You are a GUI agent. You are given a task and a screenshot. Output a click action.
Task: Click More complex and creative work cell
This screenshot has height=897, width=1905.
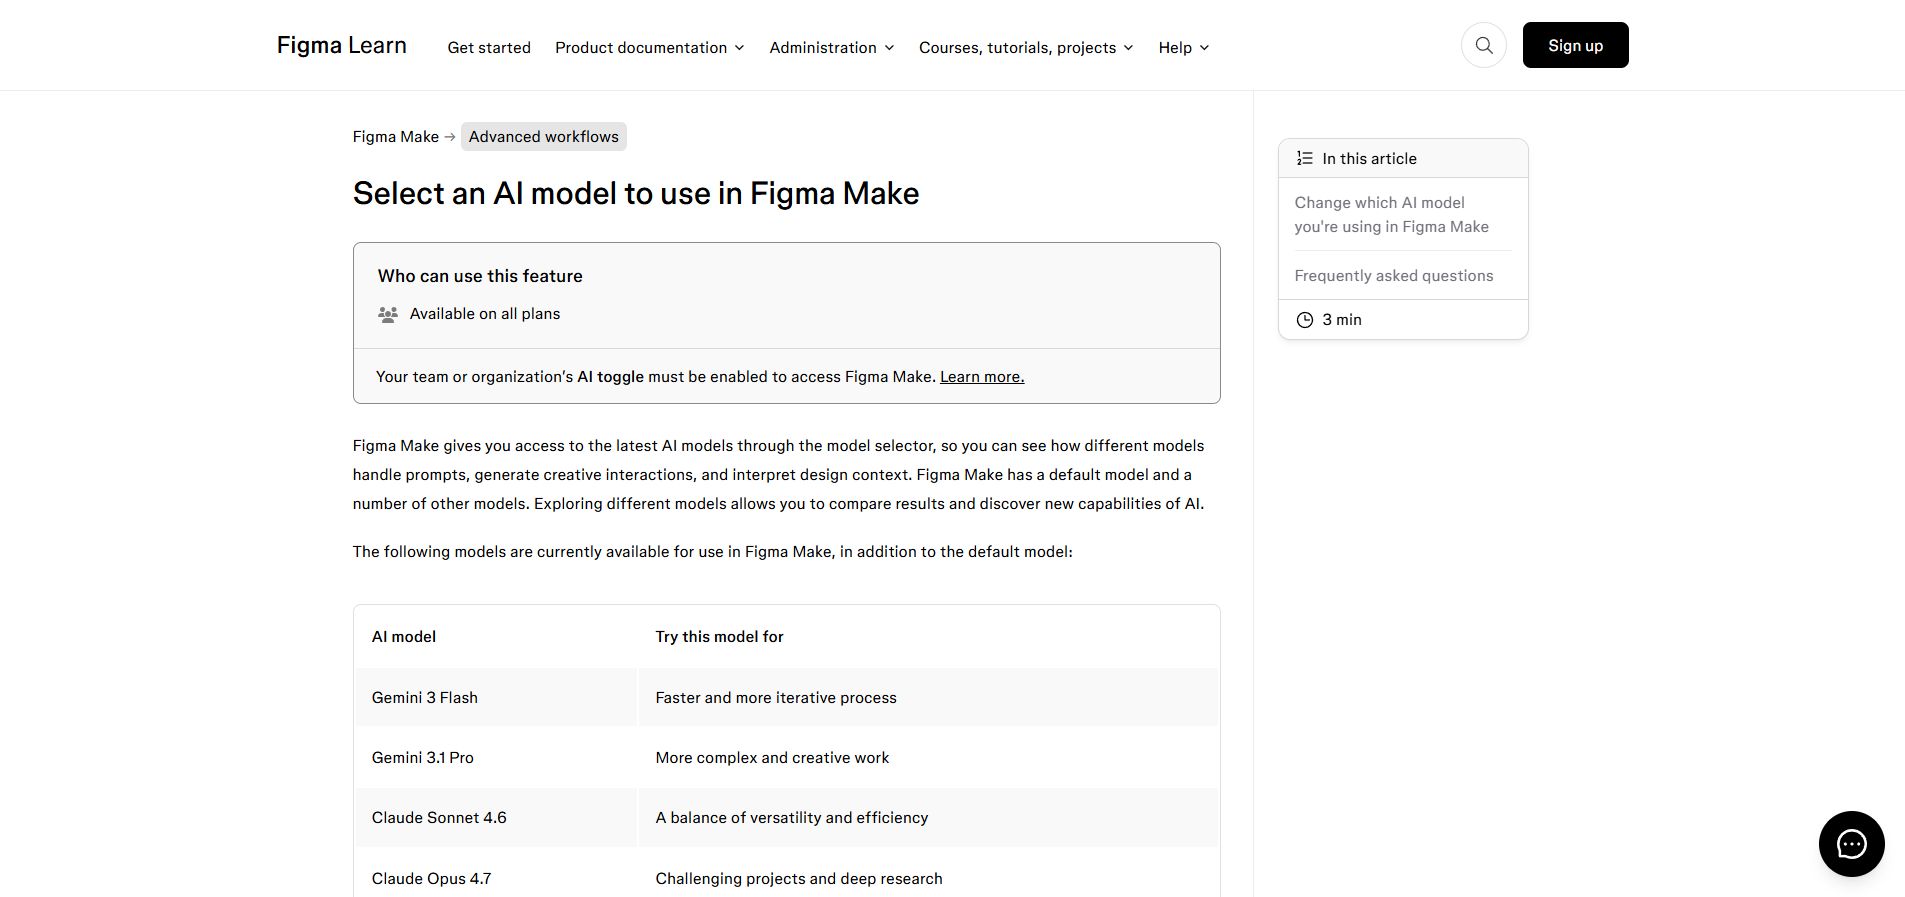(x=928, y=758)
